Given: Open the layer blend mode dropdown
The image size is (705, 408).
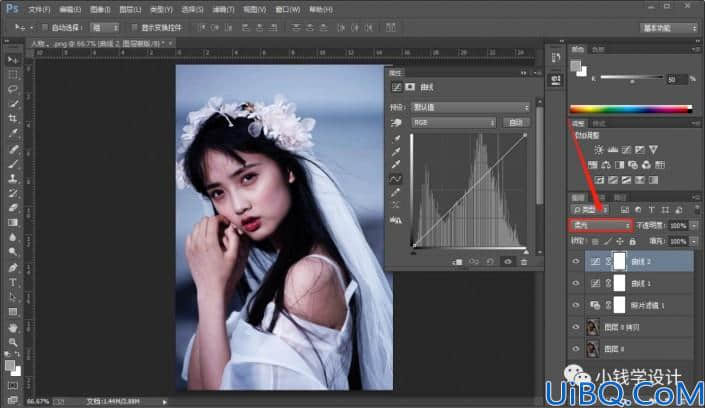Looking at the screenshot, I should click(601, 225).
